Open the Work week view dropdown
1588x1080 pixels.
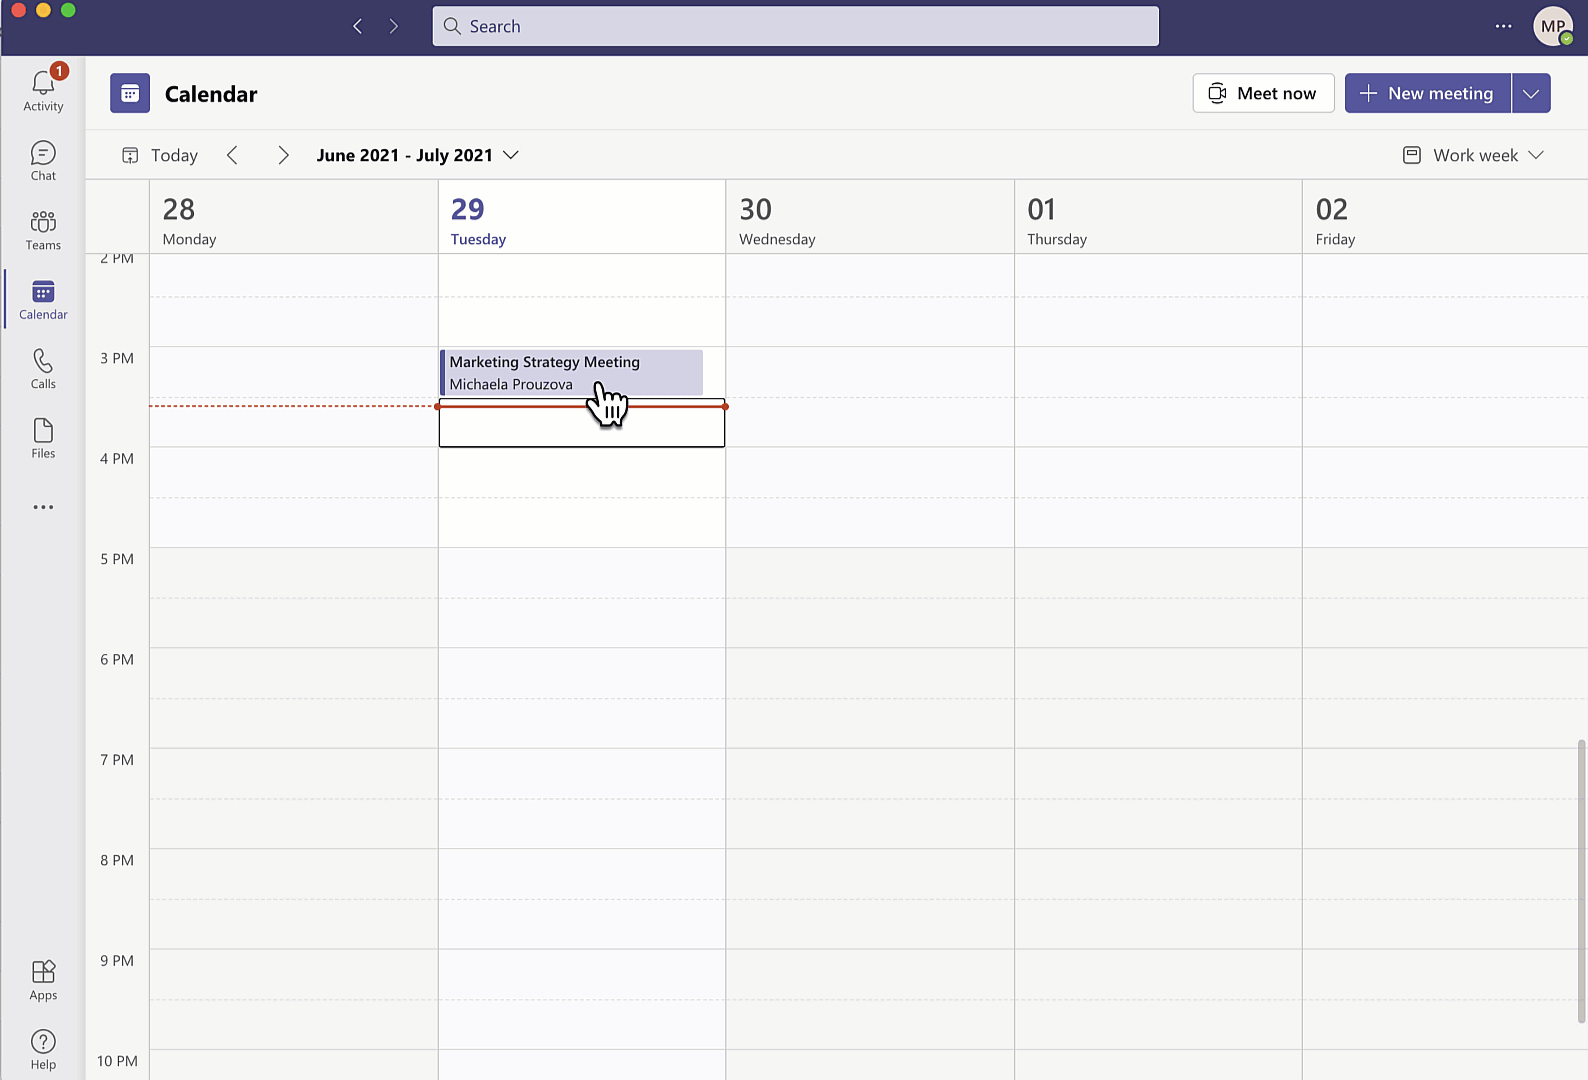click(1474, 155)
